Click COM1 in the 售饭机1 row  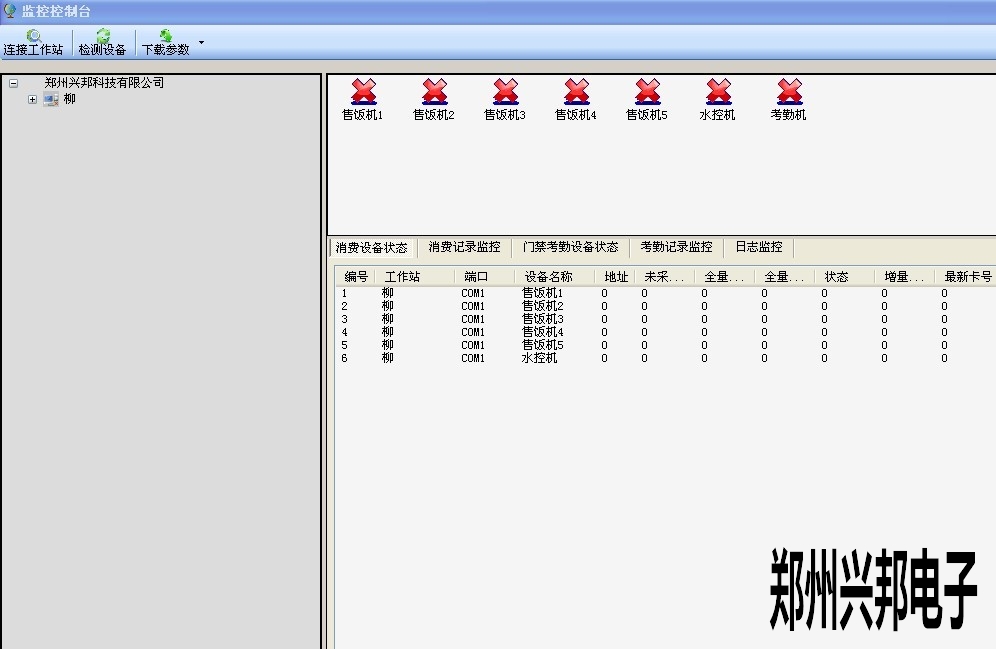click(x=473, y=293)
